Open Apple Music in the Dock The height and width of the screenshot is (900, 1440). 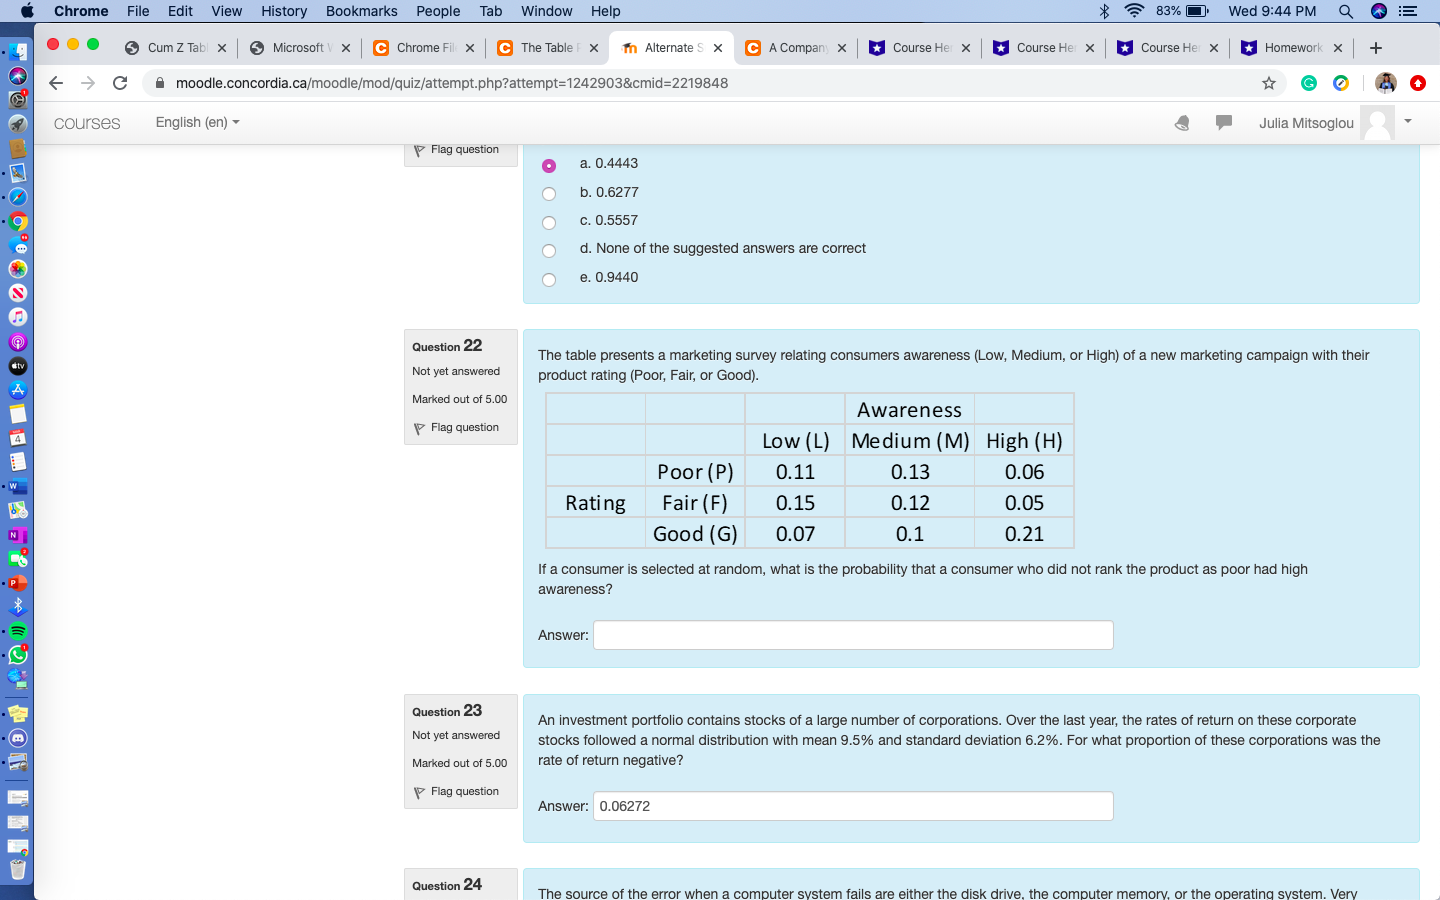click(x=18, y=317)
